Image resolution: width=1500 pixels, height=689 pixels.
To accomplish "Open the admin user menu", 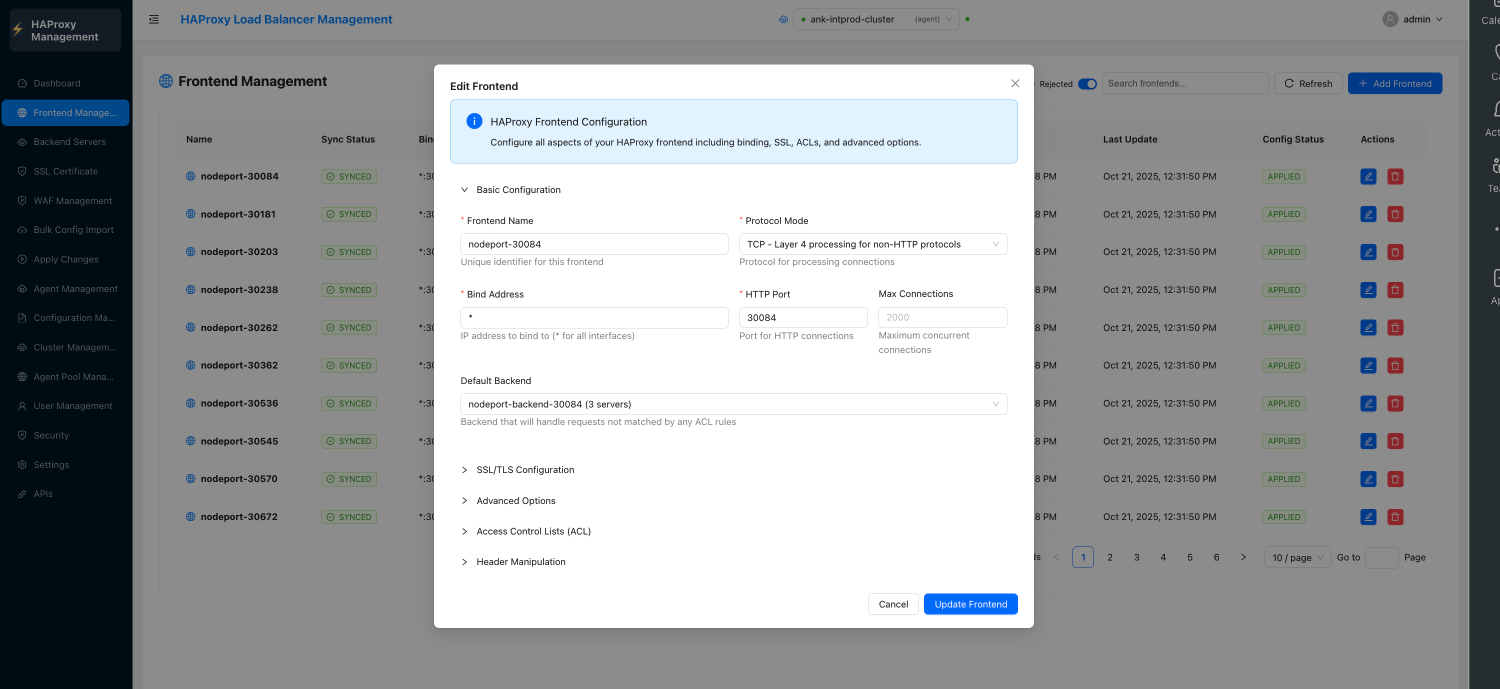I will [1414, 19].
